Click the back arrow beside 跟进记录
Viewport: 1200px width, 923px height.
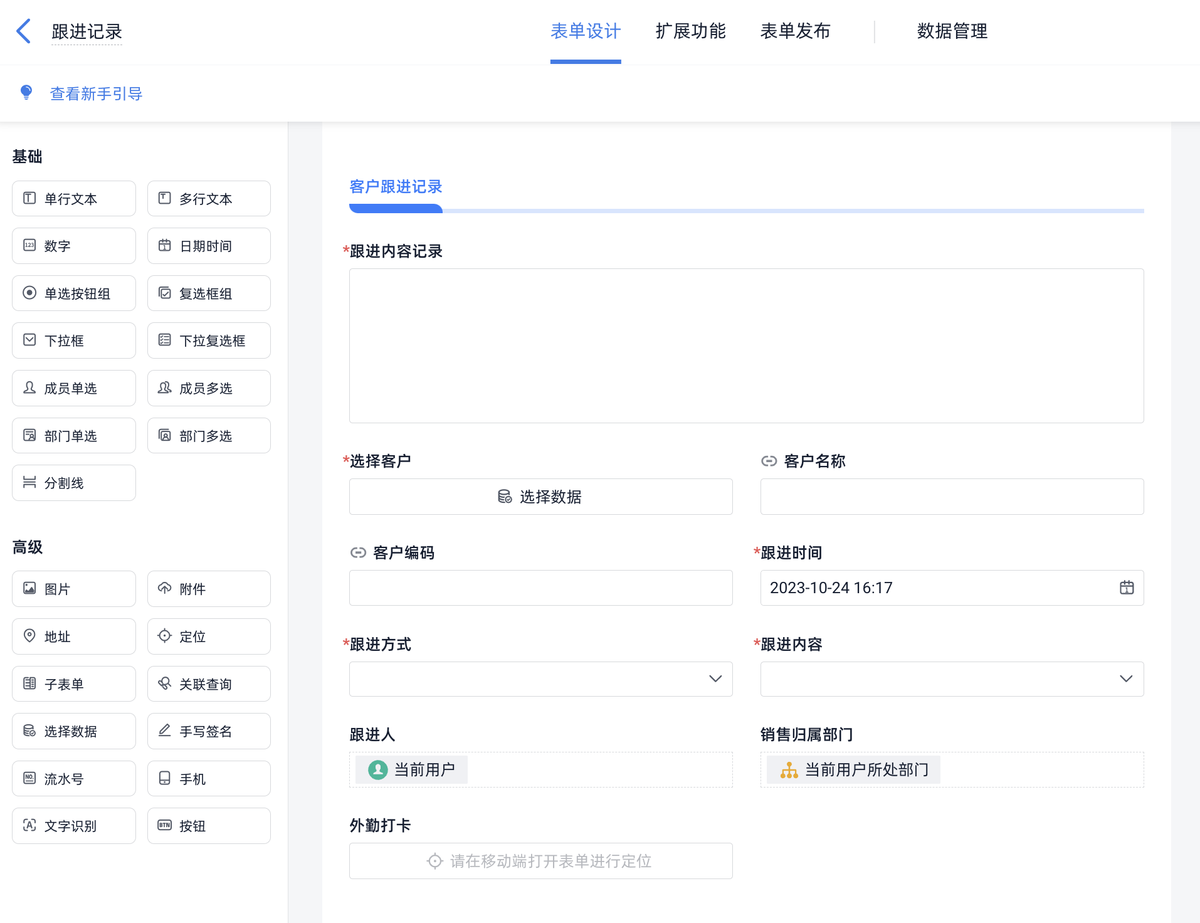(x=24, y=31)
